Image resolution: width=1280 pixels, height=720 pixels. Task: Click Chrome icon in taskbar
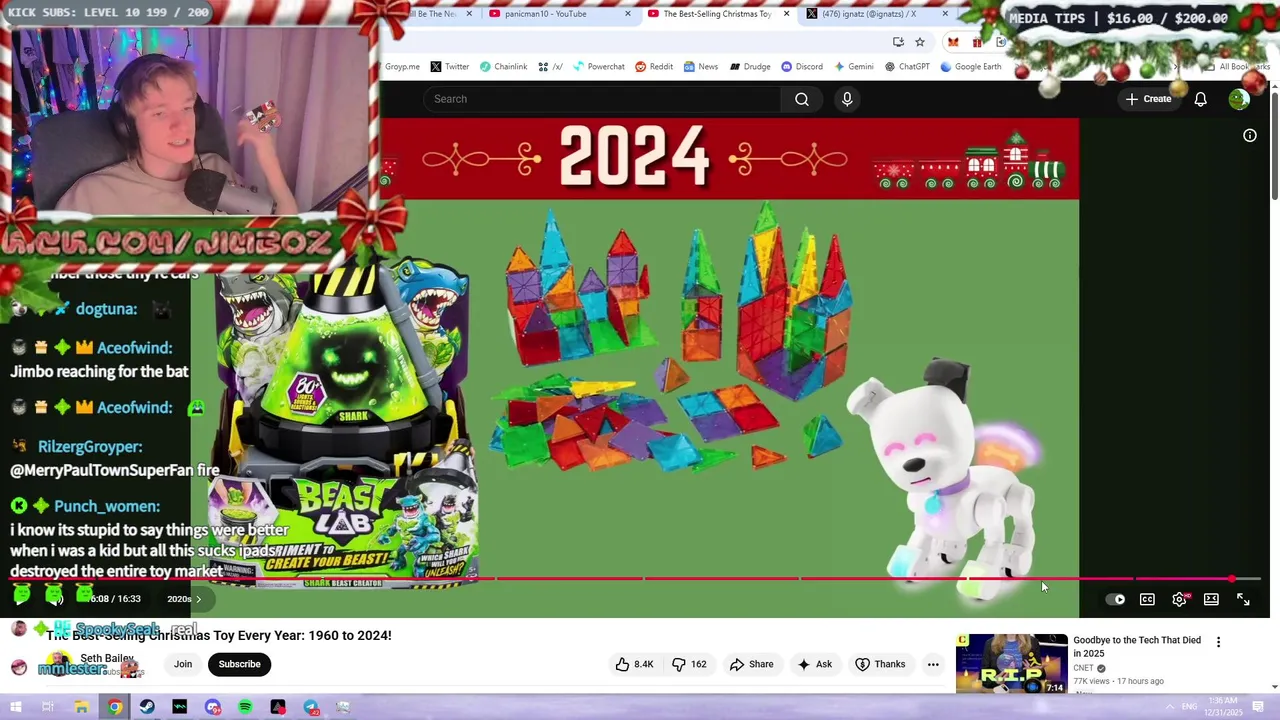[115, 707]
